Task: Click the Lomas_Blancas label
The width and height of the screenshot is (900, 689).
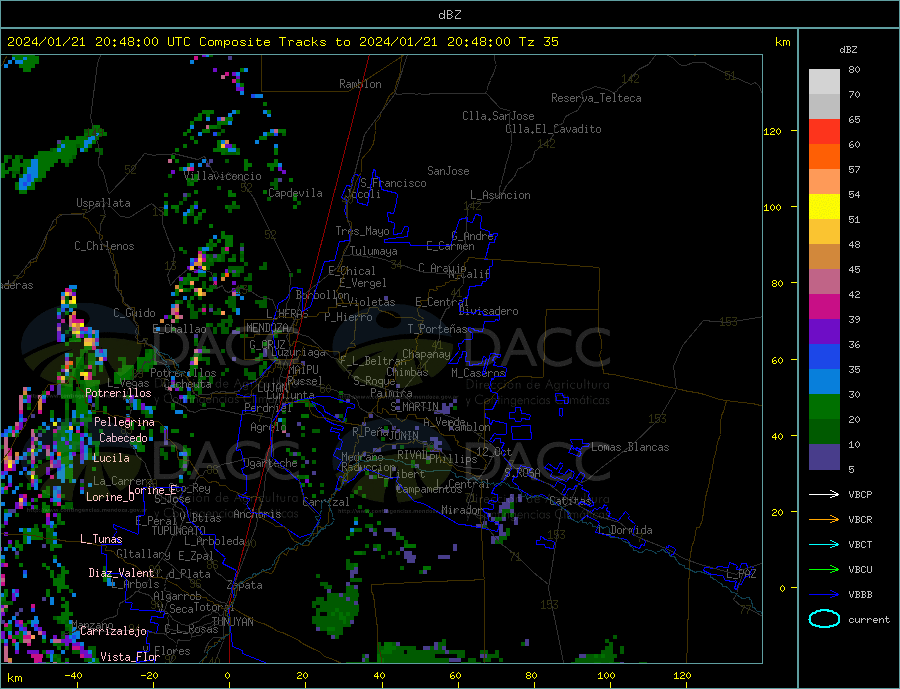Action: point(630,447)
